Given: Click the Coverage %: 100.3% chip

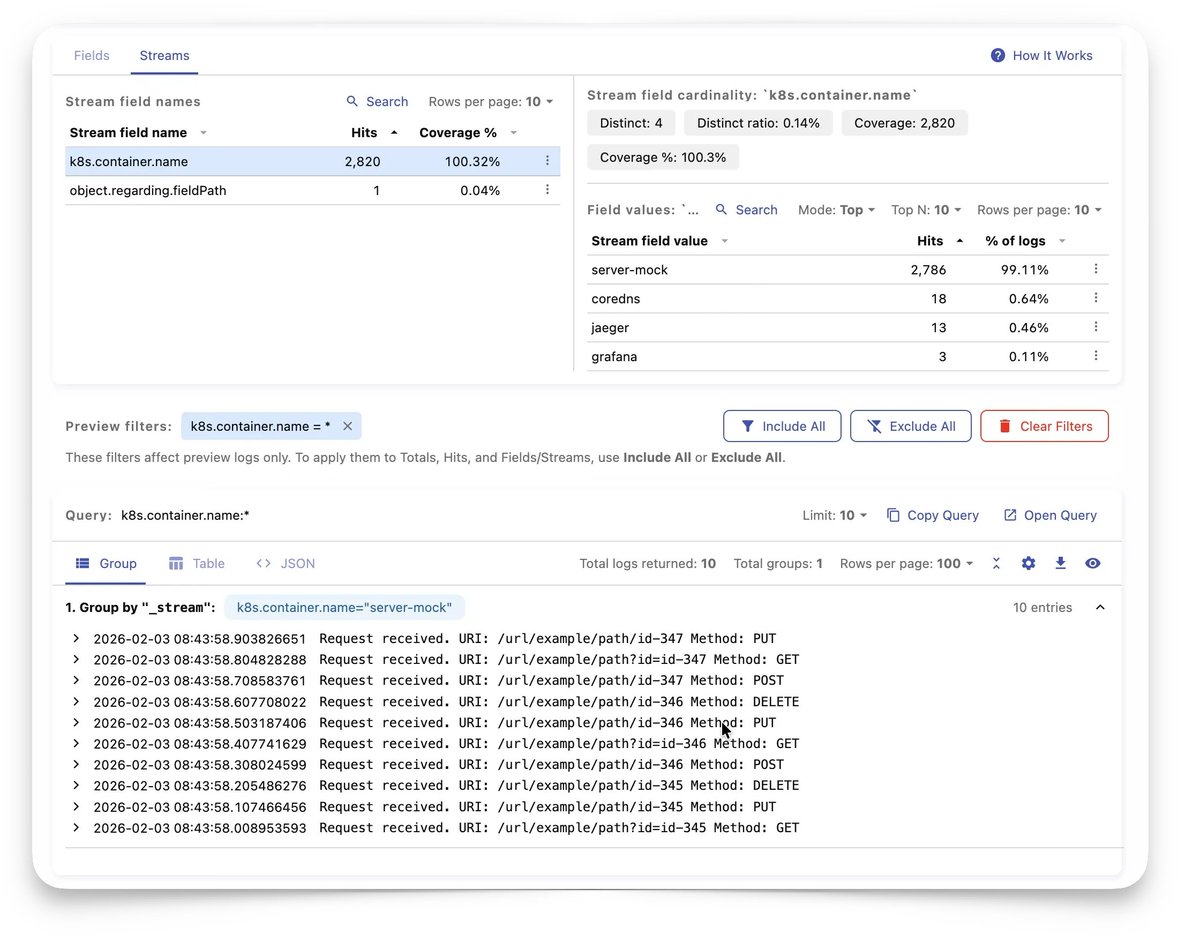Looking at the screenshot, I should 663,157.
